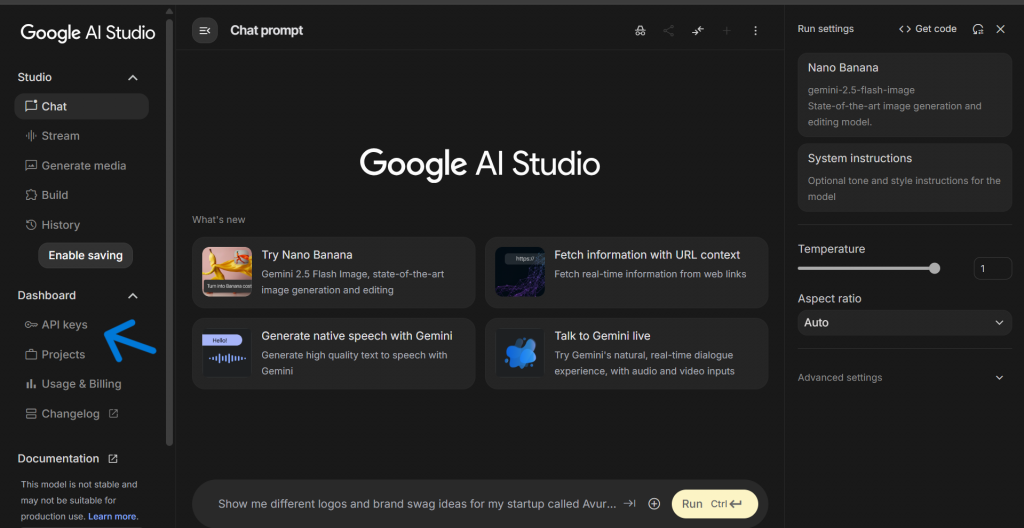Viewport: 1024px width, 528px height.
Task: Click the Run button
Action: 714,504
